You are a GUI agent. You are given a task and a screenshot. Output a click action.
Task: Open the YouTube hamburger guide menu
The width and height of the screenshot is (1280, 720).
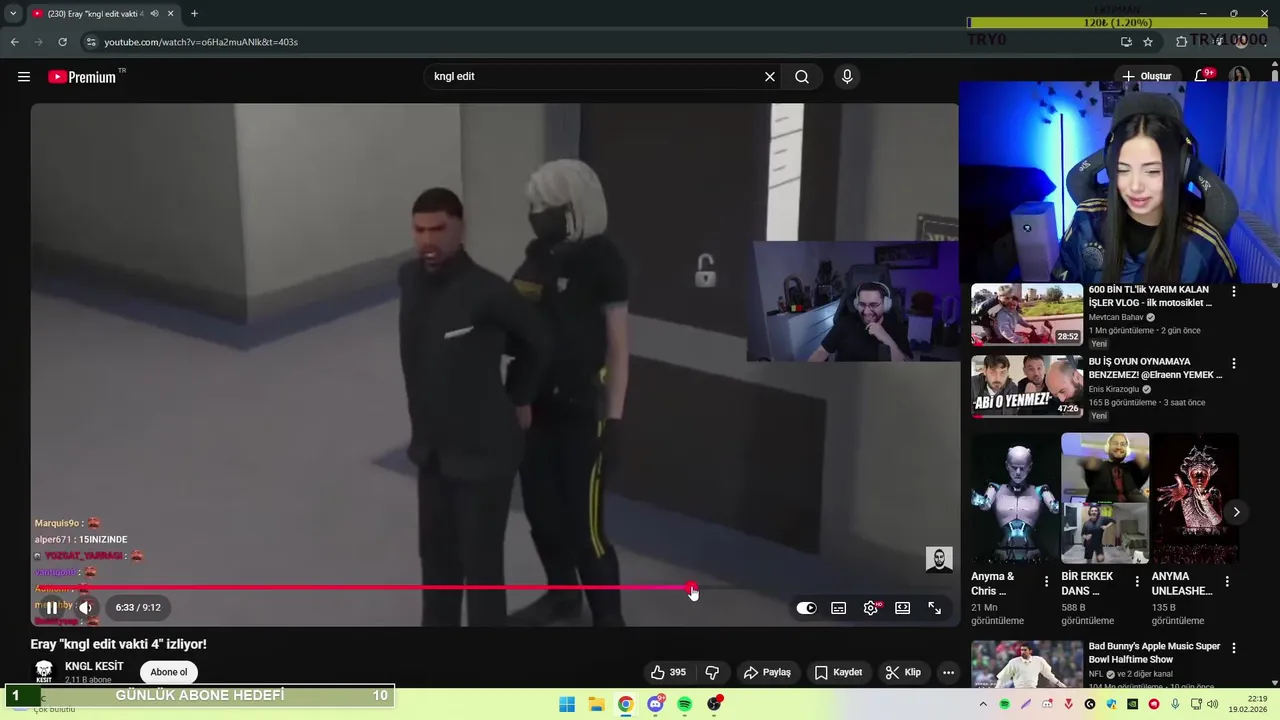click(24, 76)
